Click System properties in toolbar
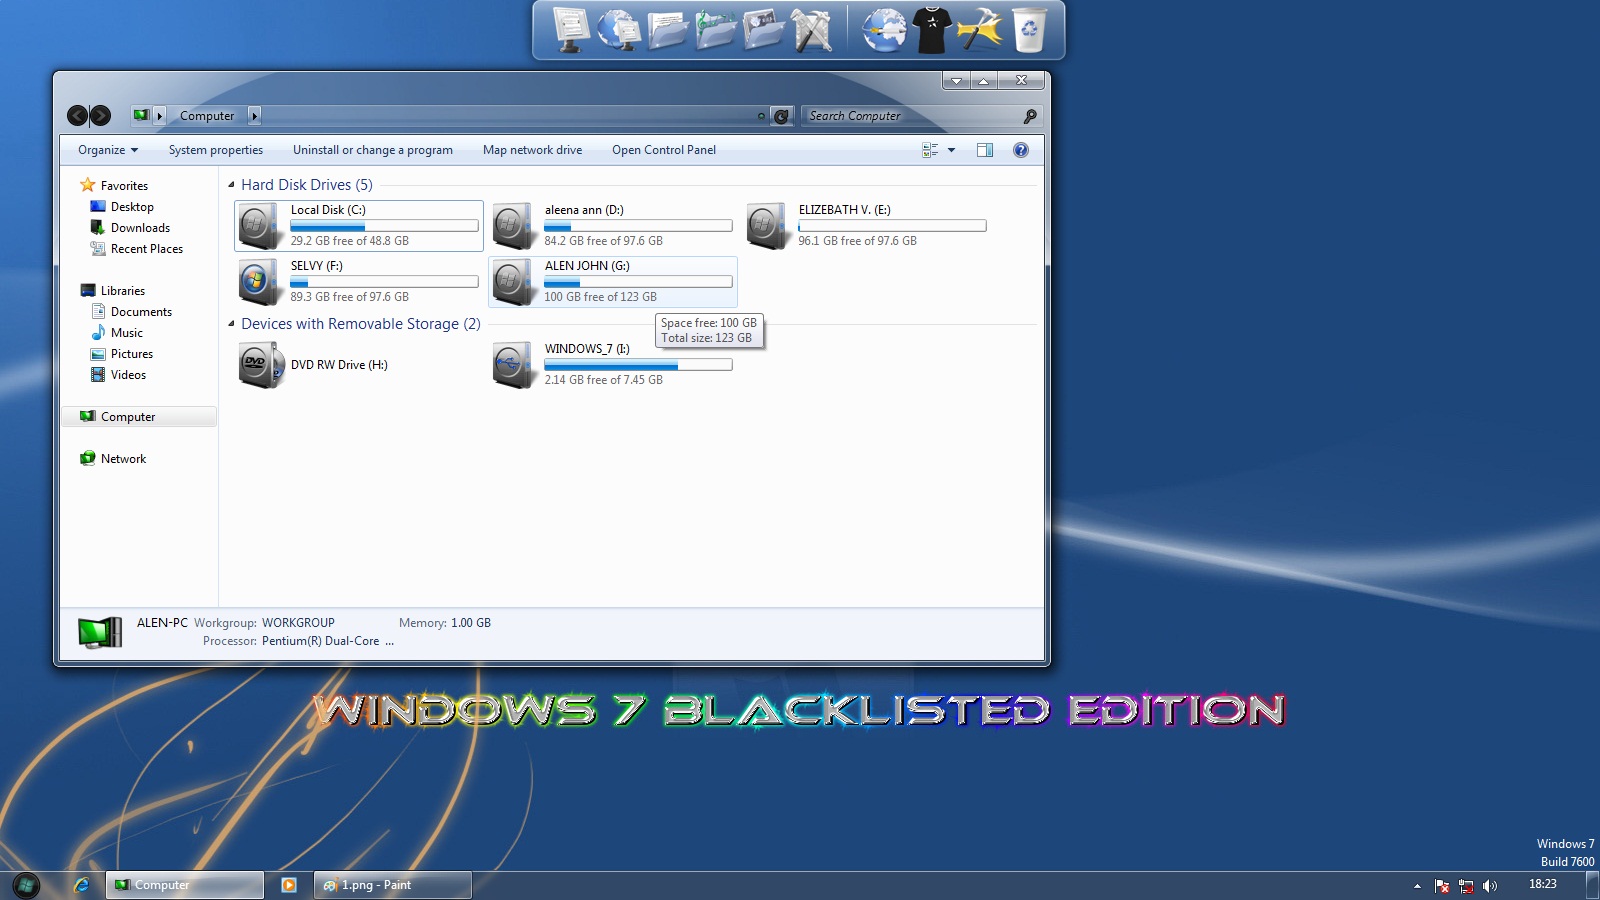The image size is (1600, 900). [216, 150]
